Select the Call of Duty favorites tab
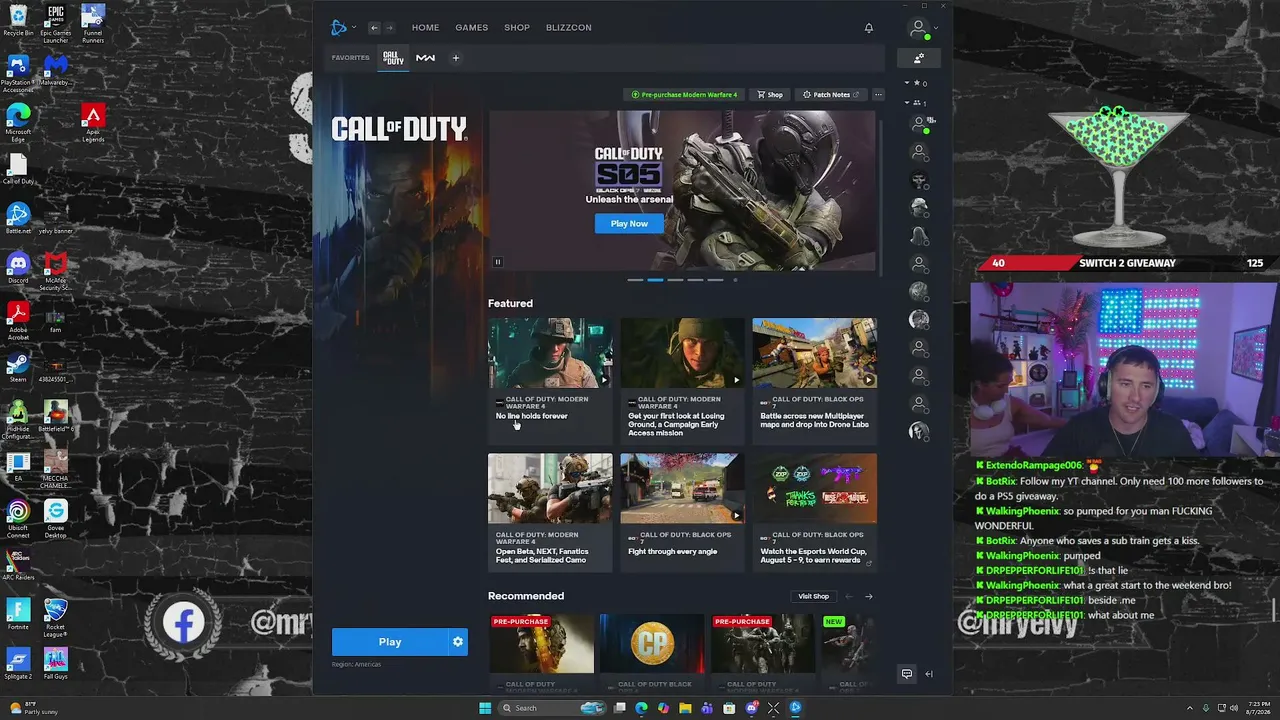 tap(394, 58)
